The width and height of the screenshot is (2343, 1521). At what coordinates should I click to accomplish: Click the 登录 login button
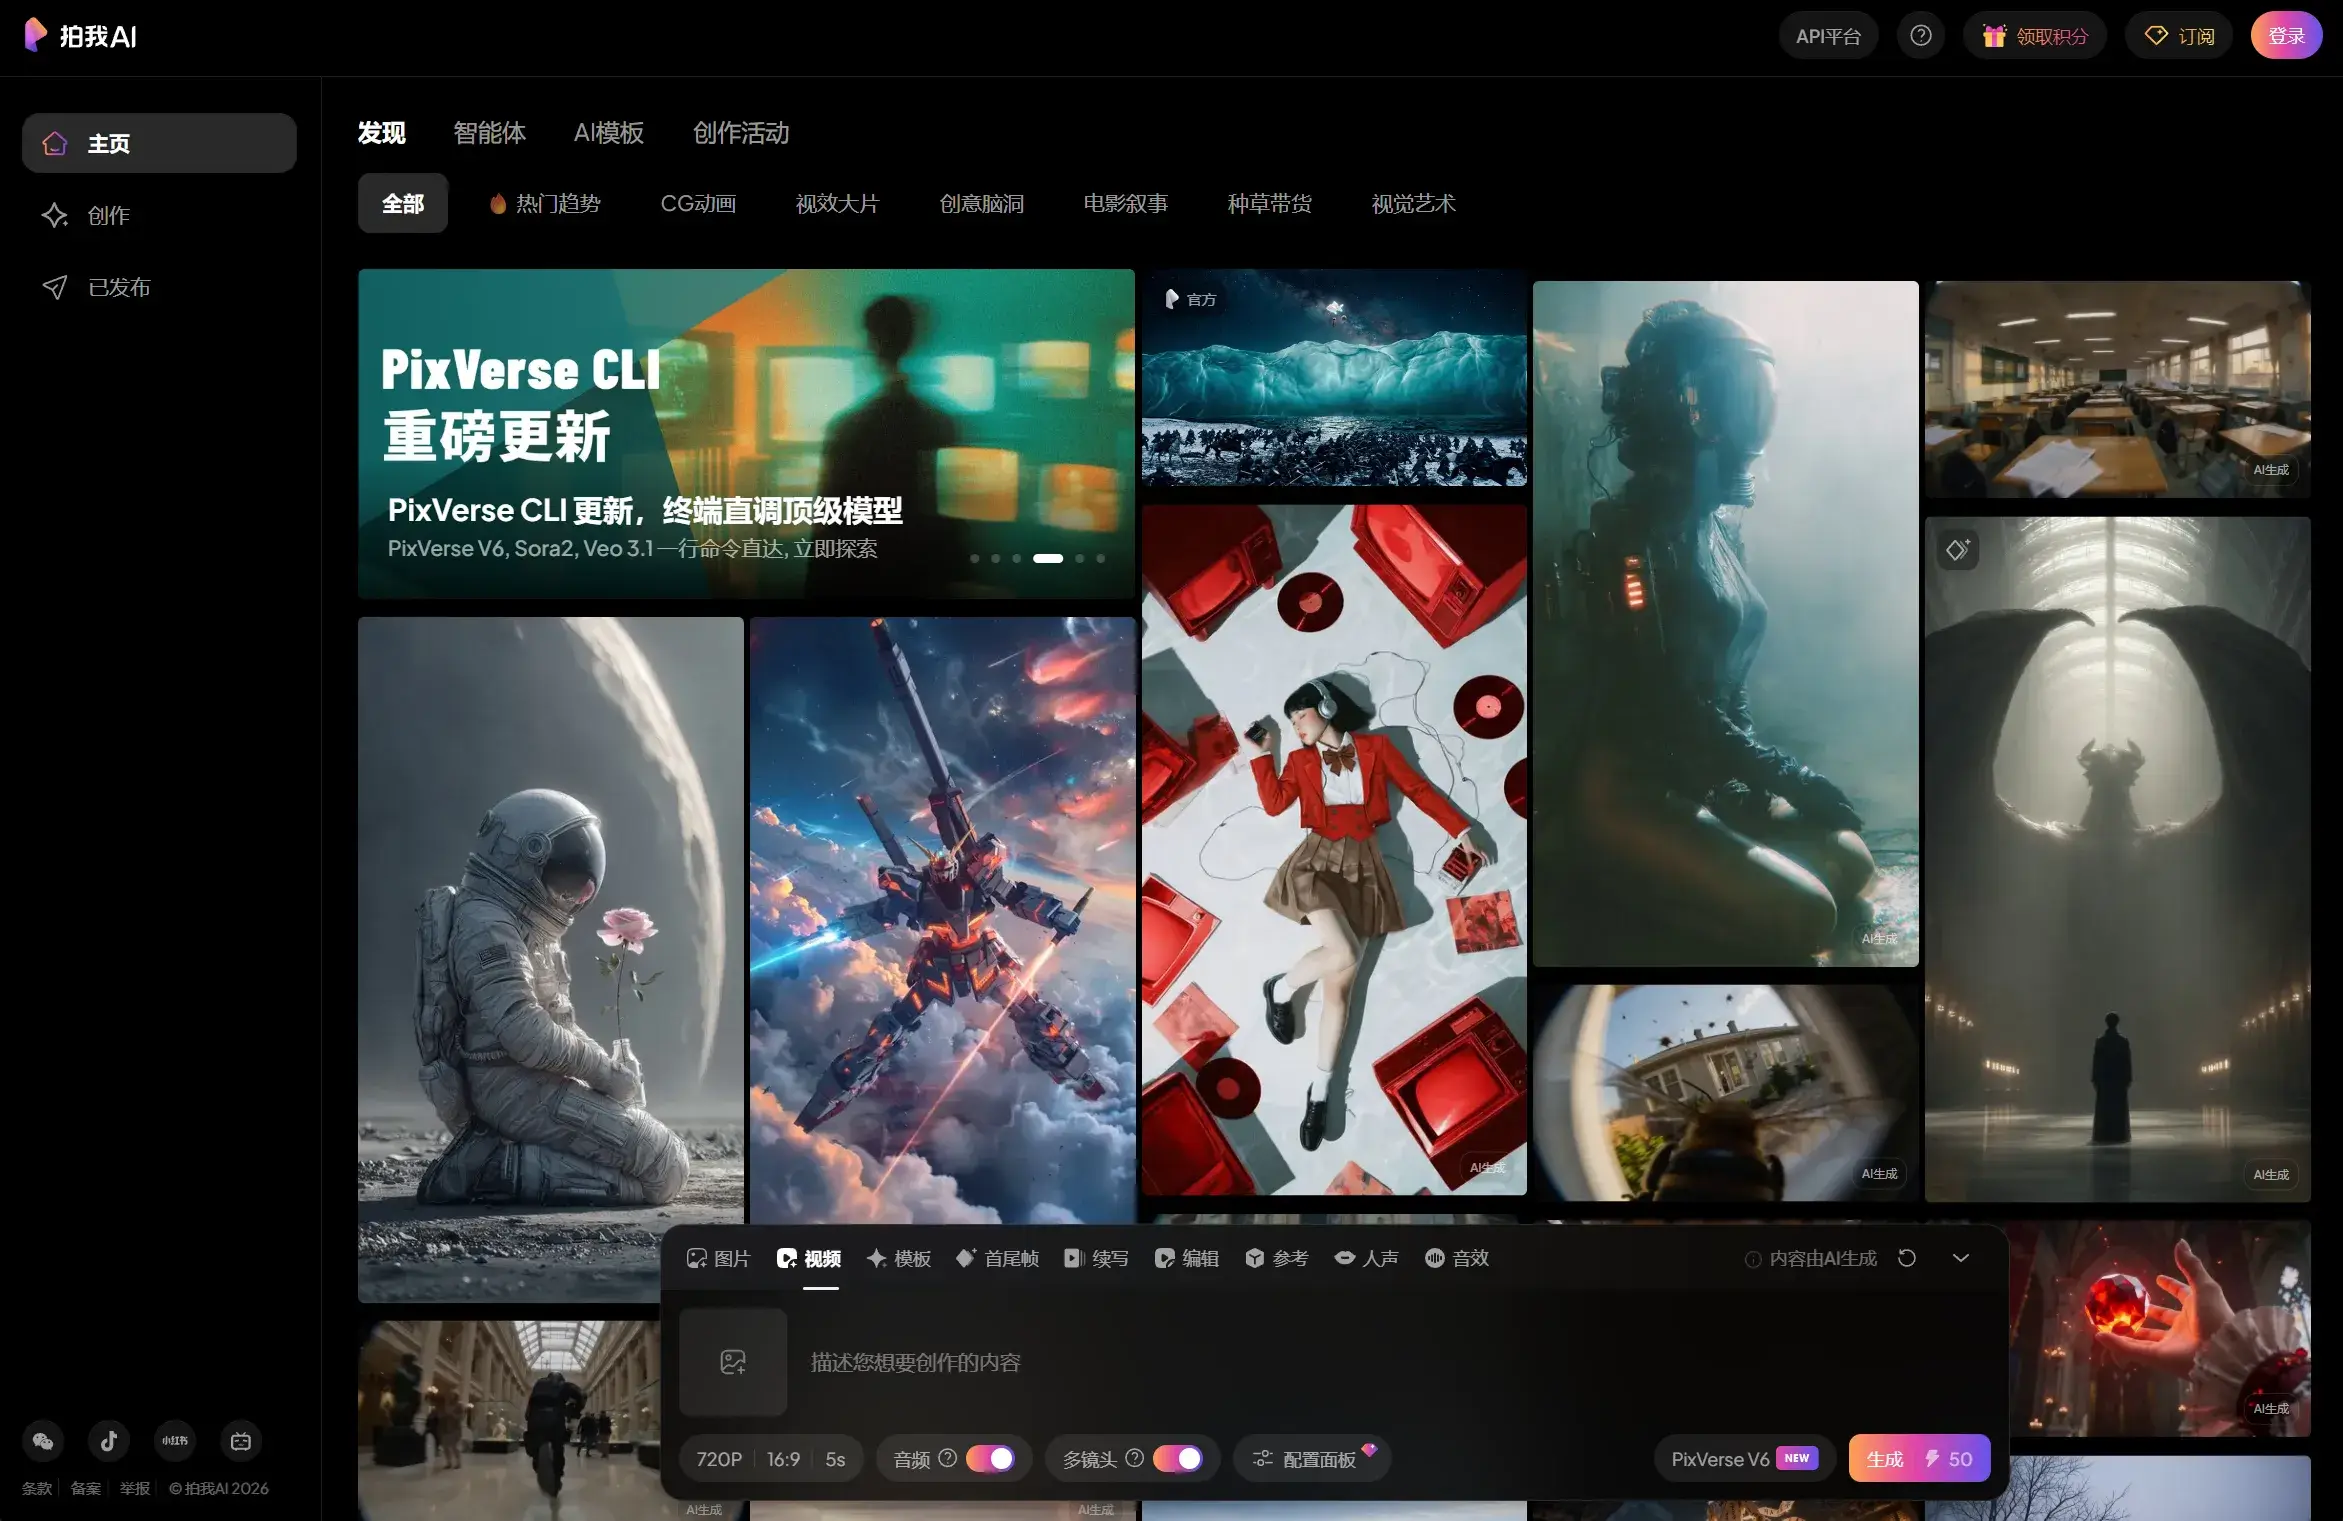[2286, 36]
